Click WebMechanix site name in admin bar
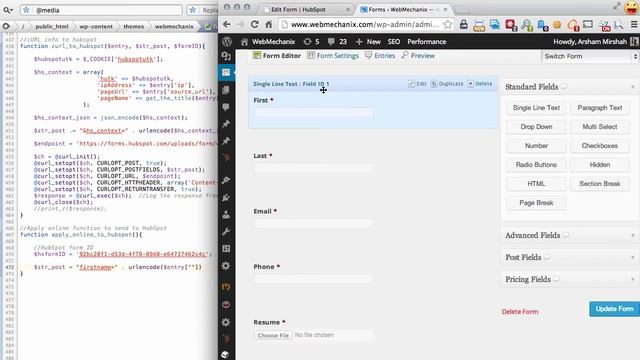640x360 pixels. [268, 42]
